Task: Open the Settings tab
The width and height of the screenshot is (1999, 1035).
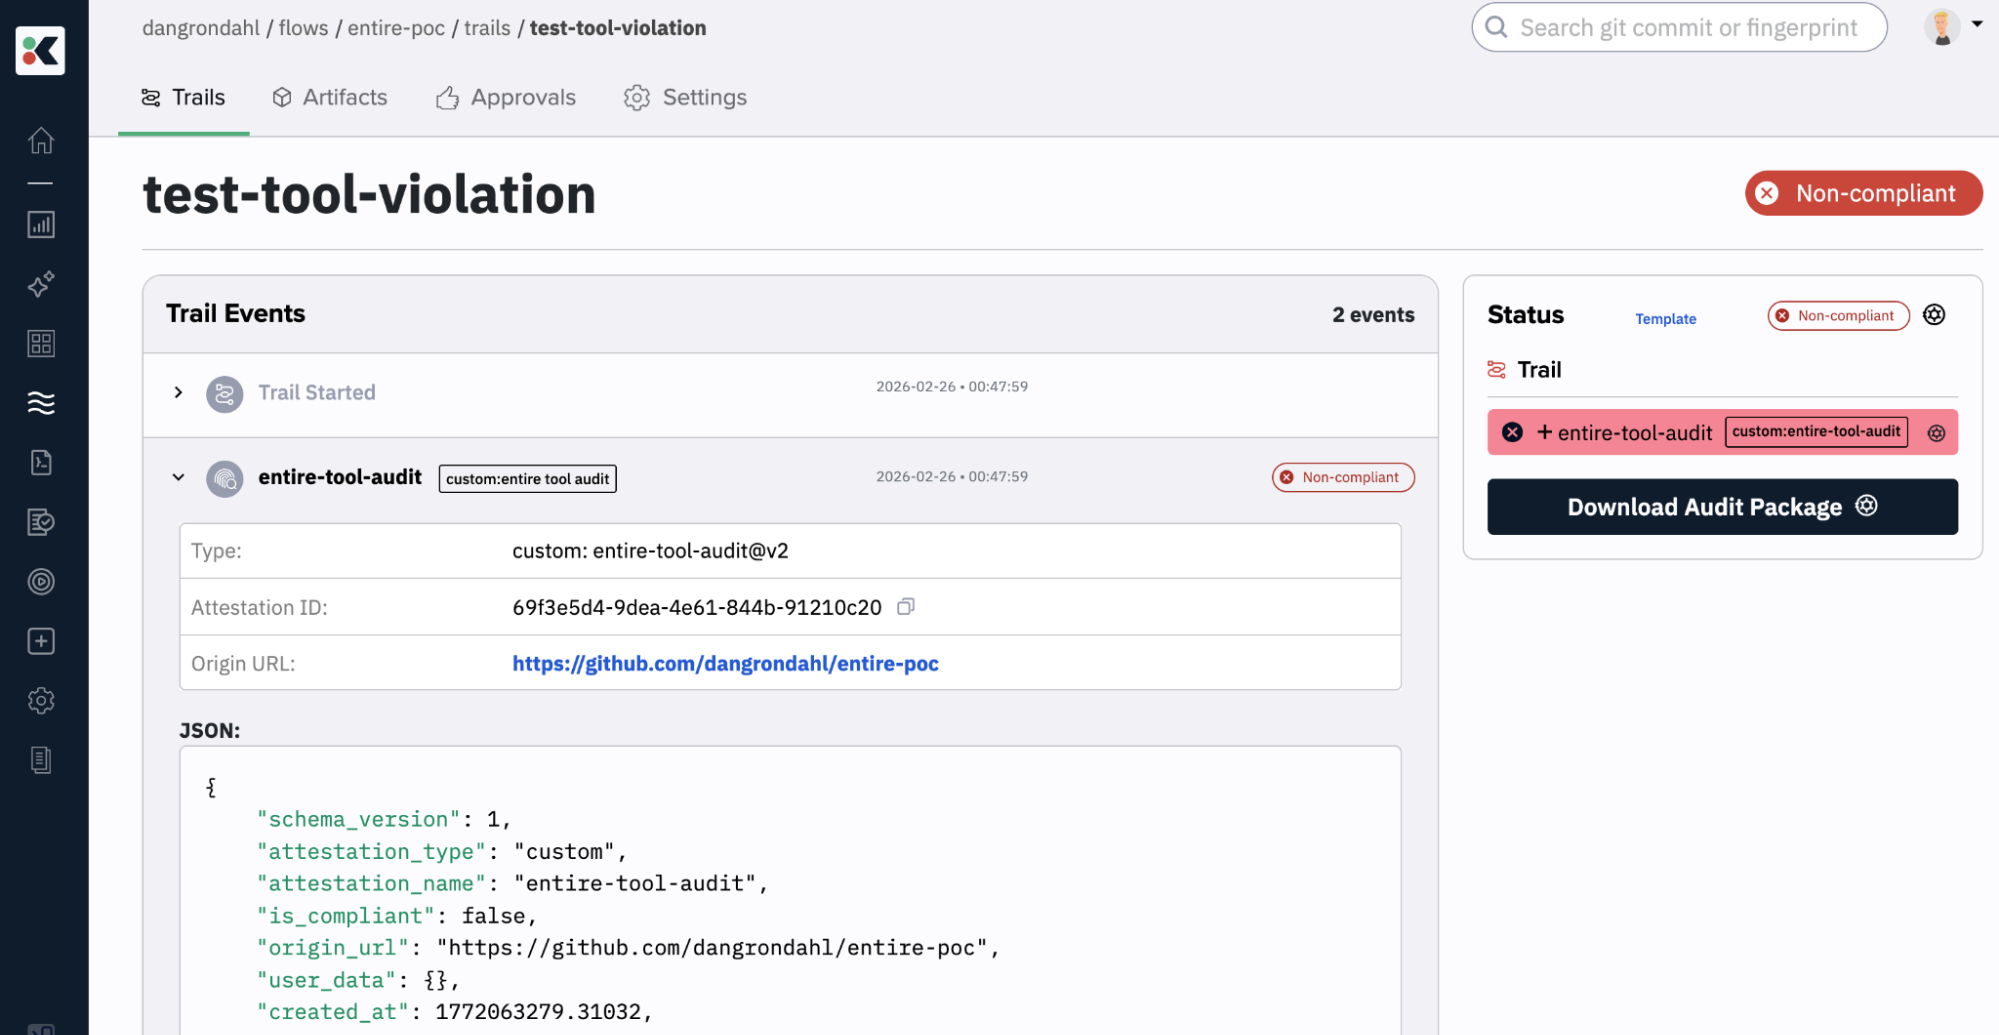Action: pos(686,98)
